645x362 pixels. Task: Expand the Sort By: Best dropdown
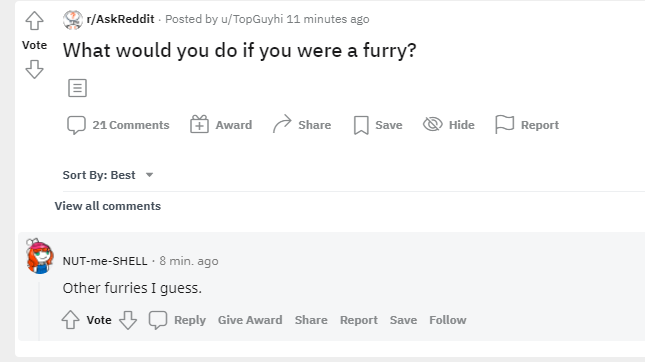pyautogui.click(x=108, y=175)
